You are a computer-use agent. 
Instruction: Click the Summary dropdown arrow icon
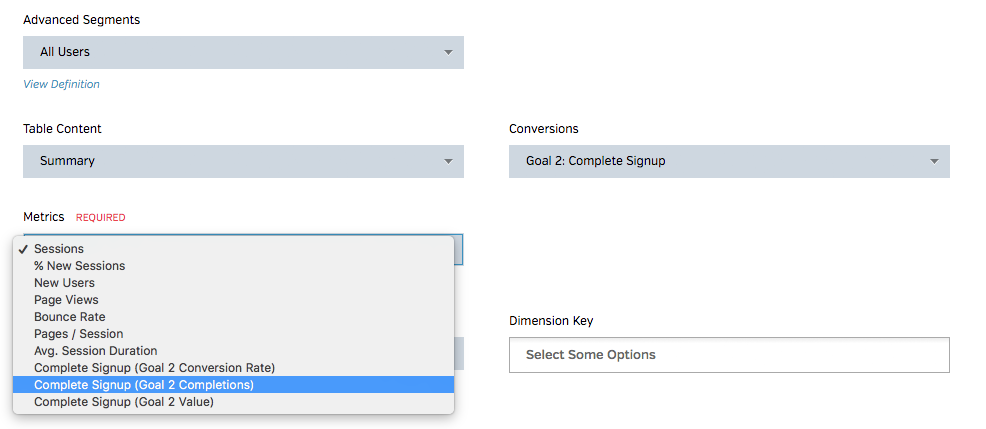(x=449, y=161)
